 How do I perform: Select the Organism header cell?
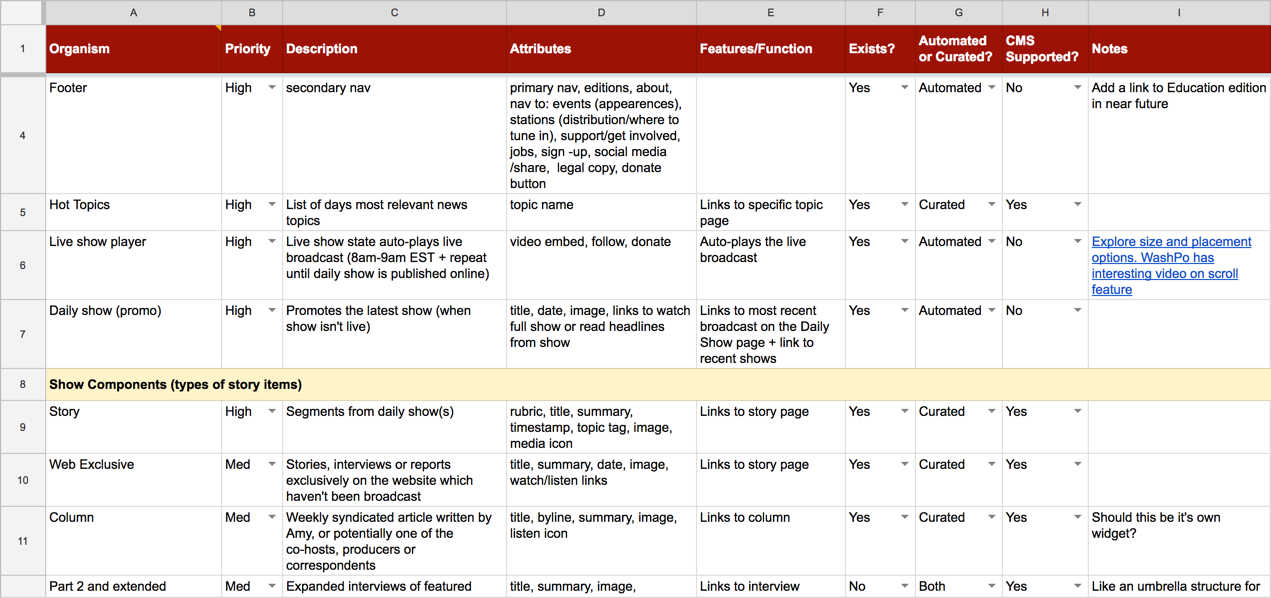coord(133,49)
